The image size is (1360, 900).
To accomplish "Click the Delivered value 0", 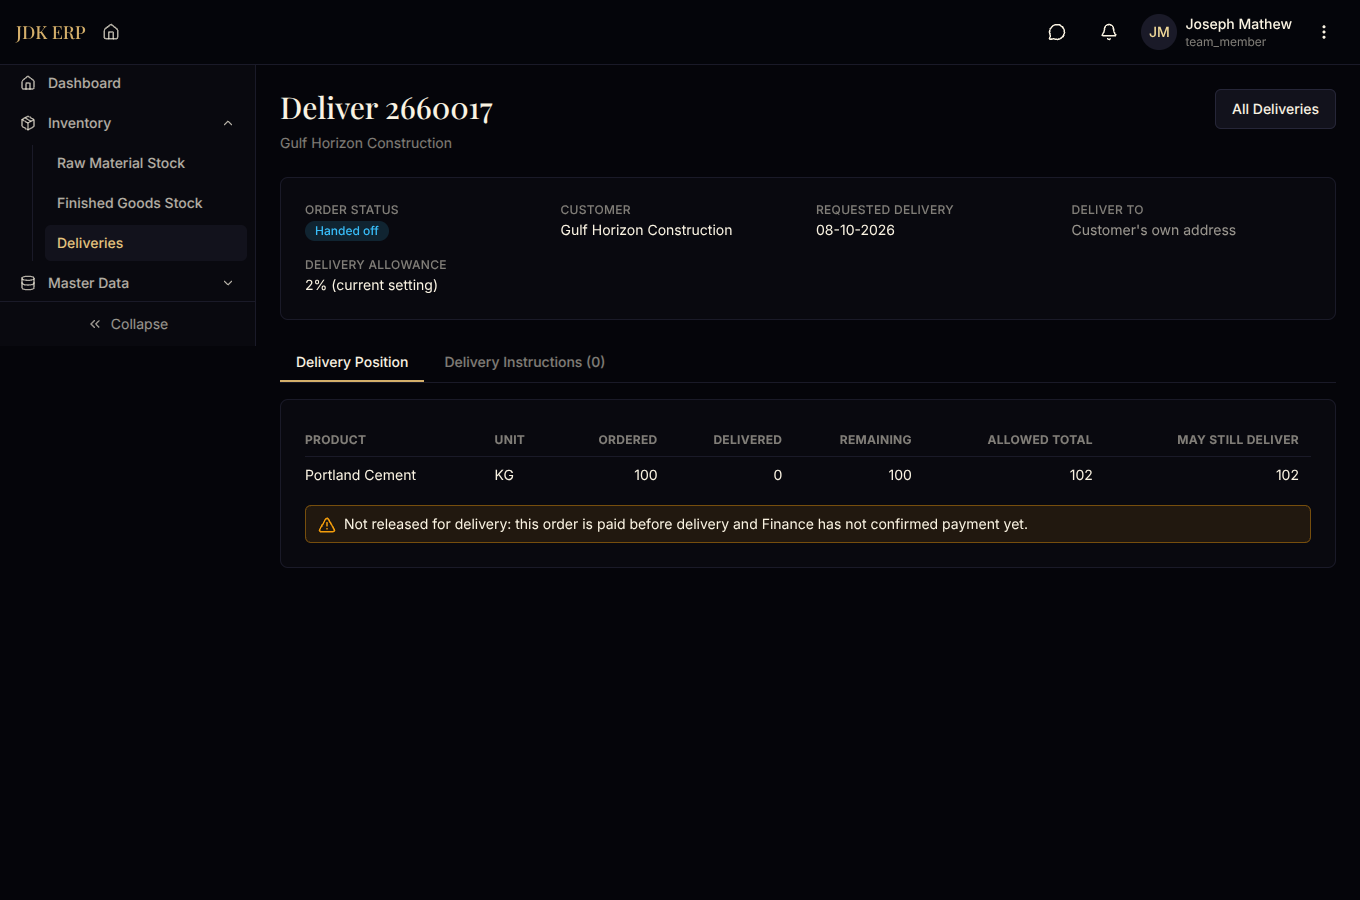I will click(777, 475).
